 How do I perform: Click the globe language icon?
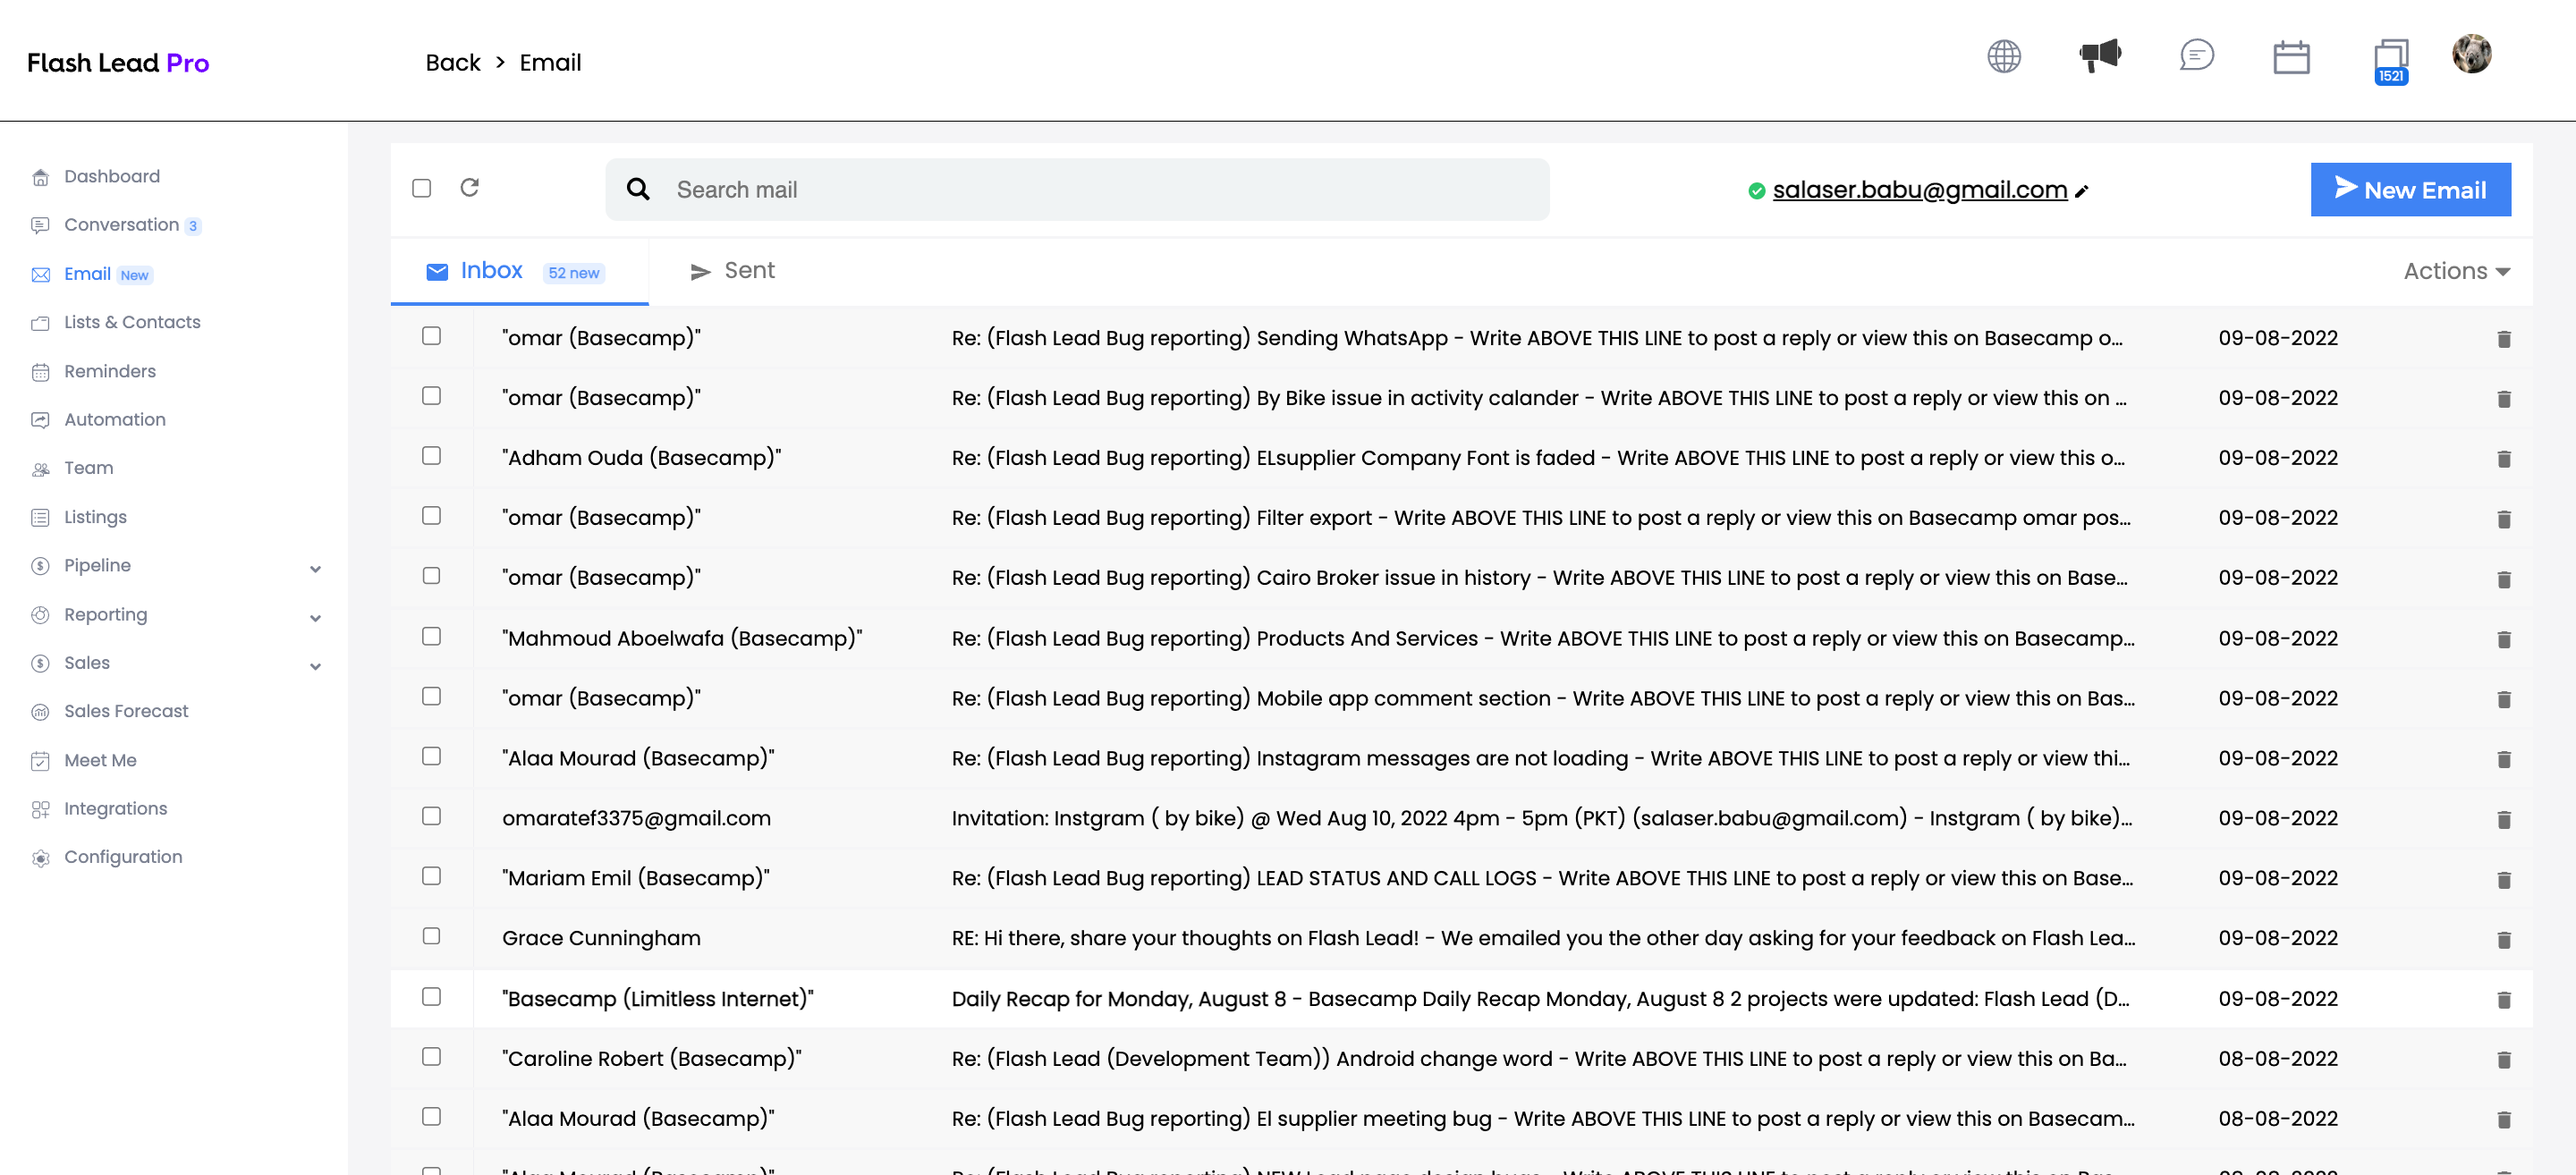(2003, 57)
